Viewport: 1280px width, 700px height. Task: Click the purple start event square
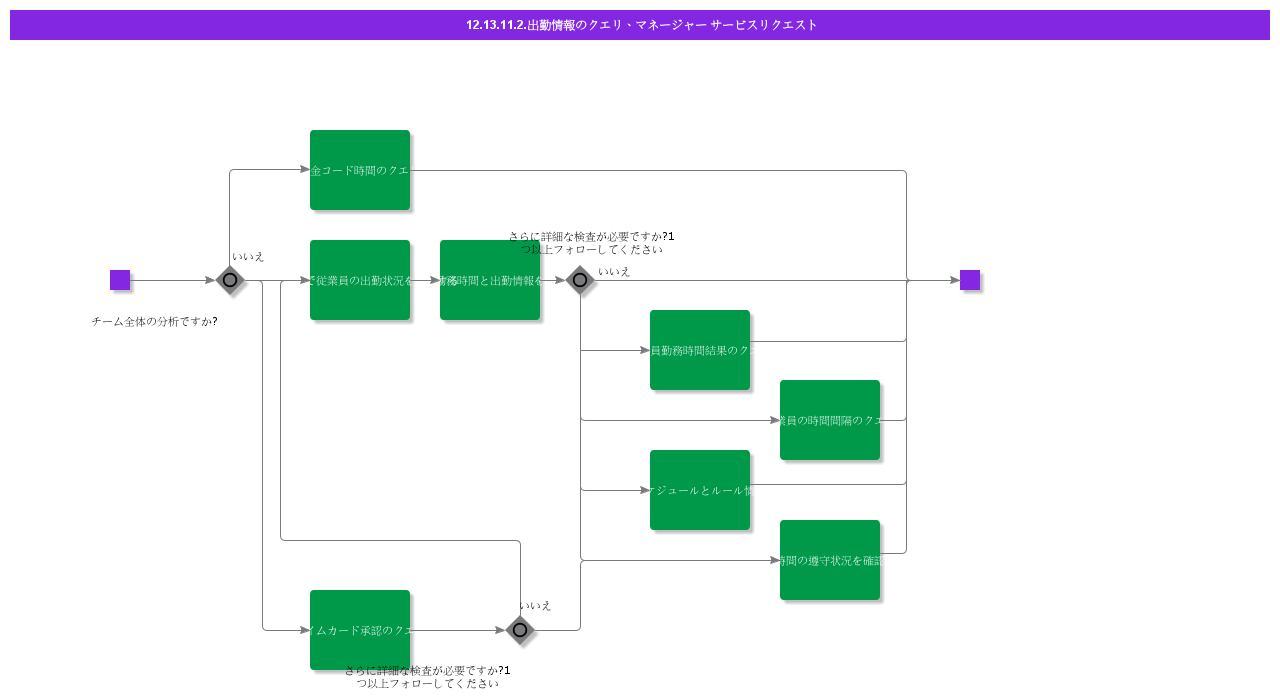[120, 280]
